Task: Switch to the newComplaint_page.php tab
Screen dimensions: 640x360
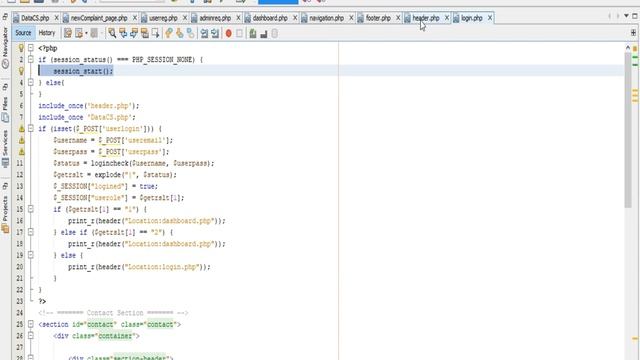Action: pos(99,18)
